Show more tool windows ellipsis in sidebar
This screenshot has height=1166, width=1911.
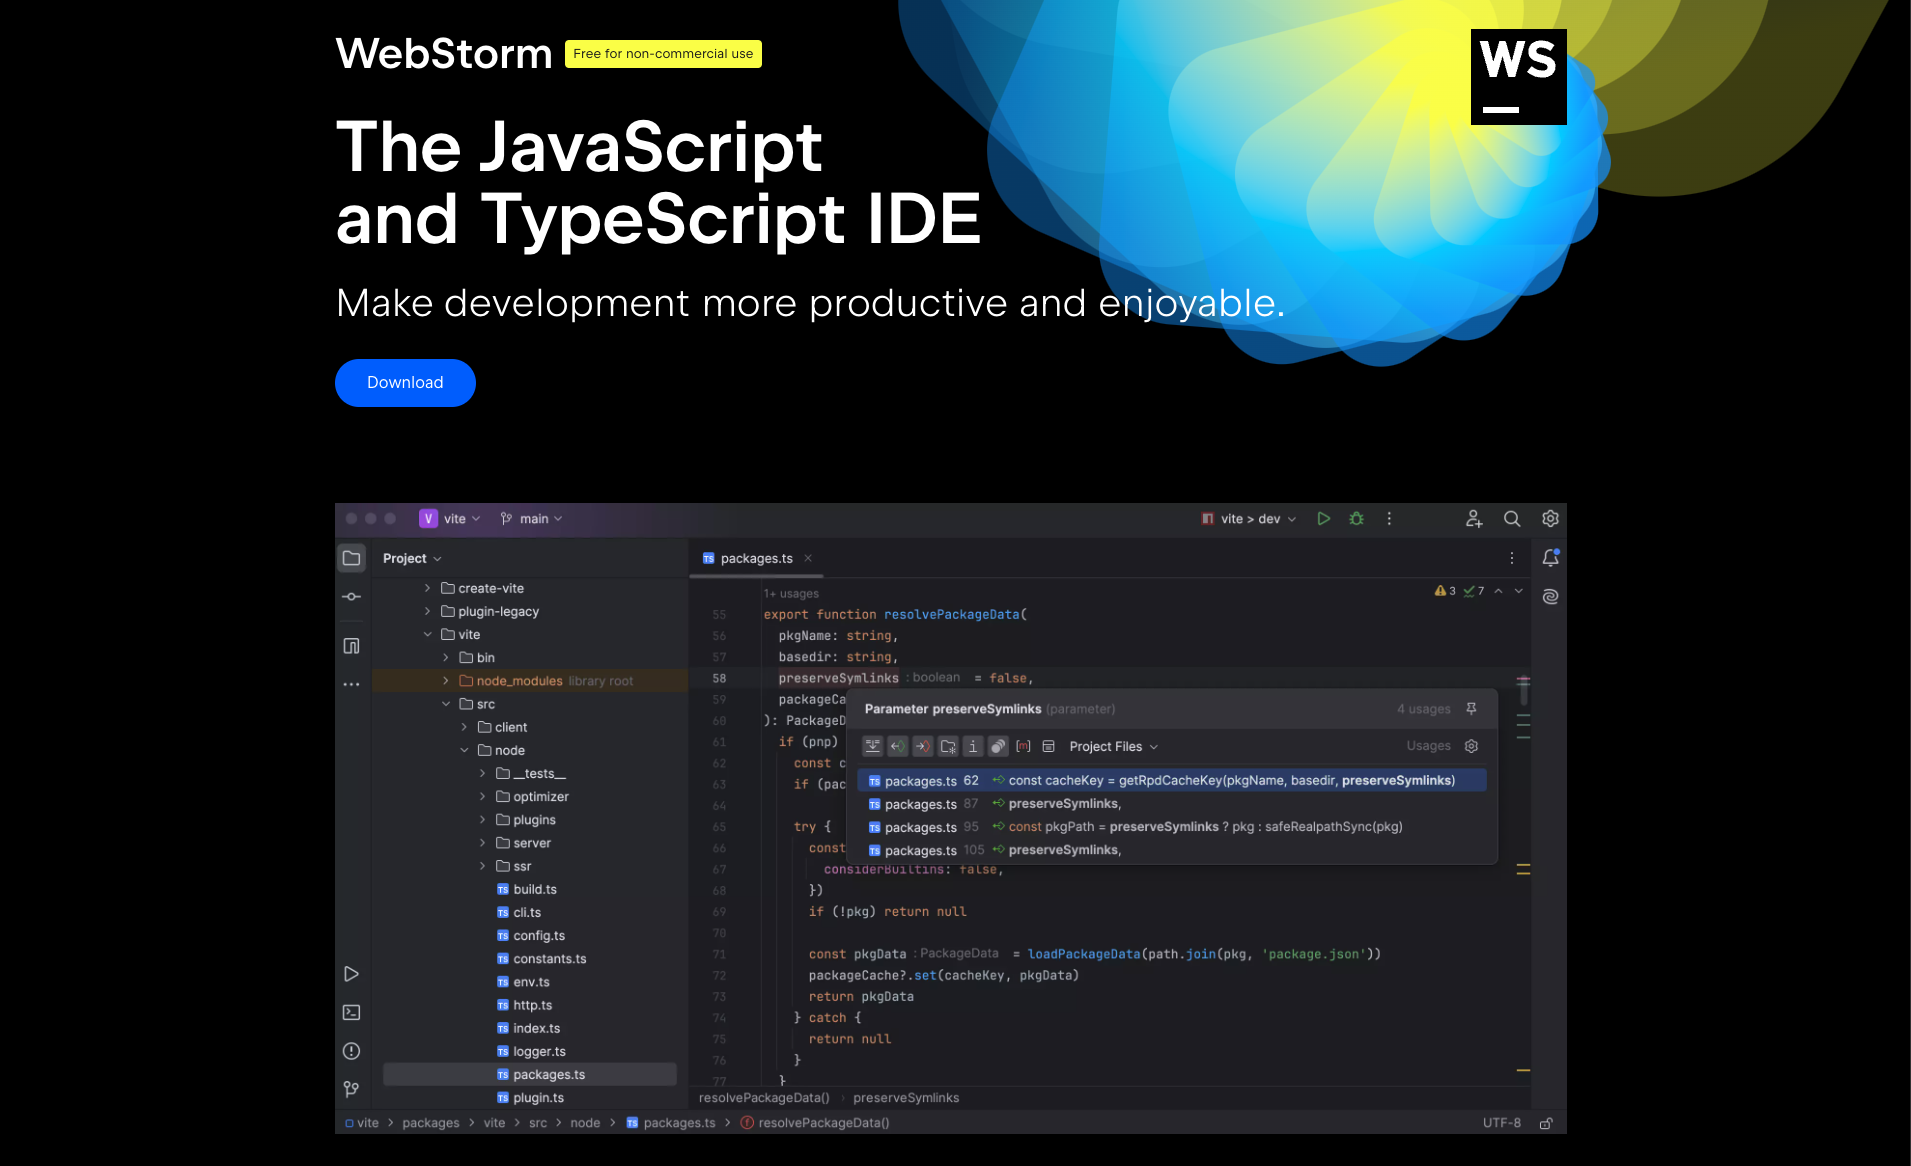(x=351, y=685)
